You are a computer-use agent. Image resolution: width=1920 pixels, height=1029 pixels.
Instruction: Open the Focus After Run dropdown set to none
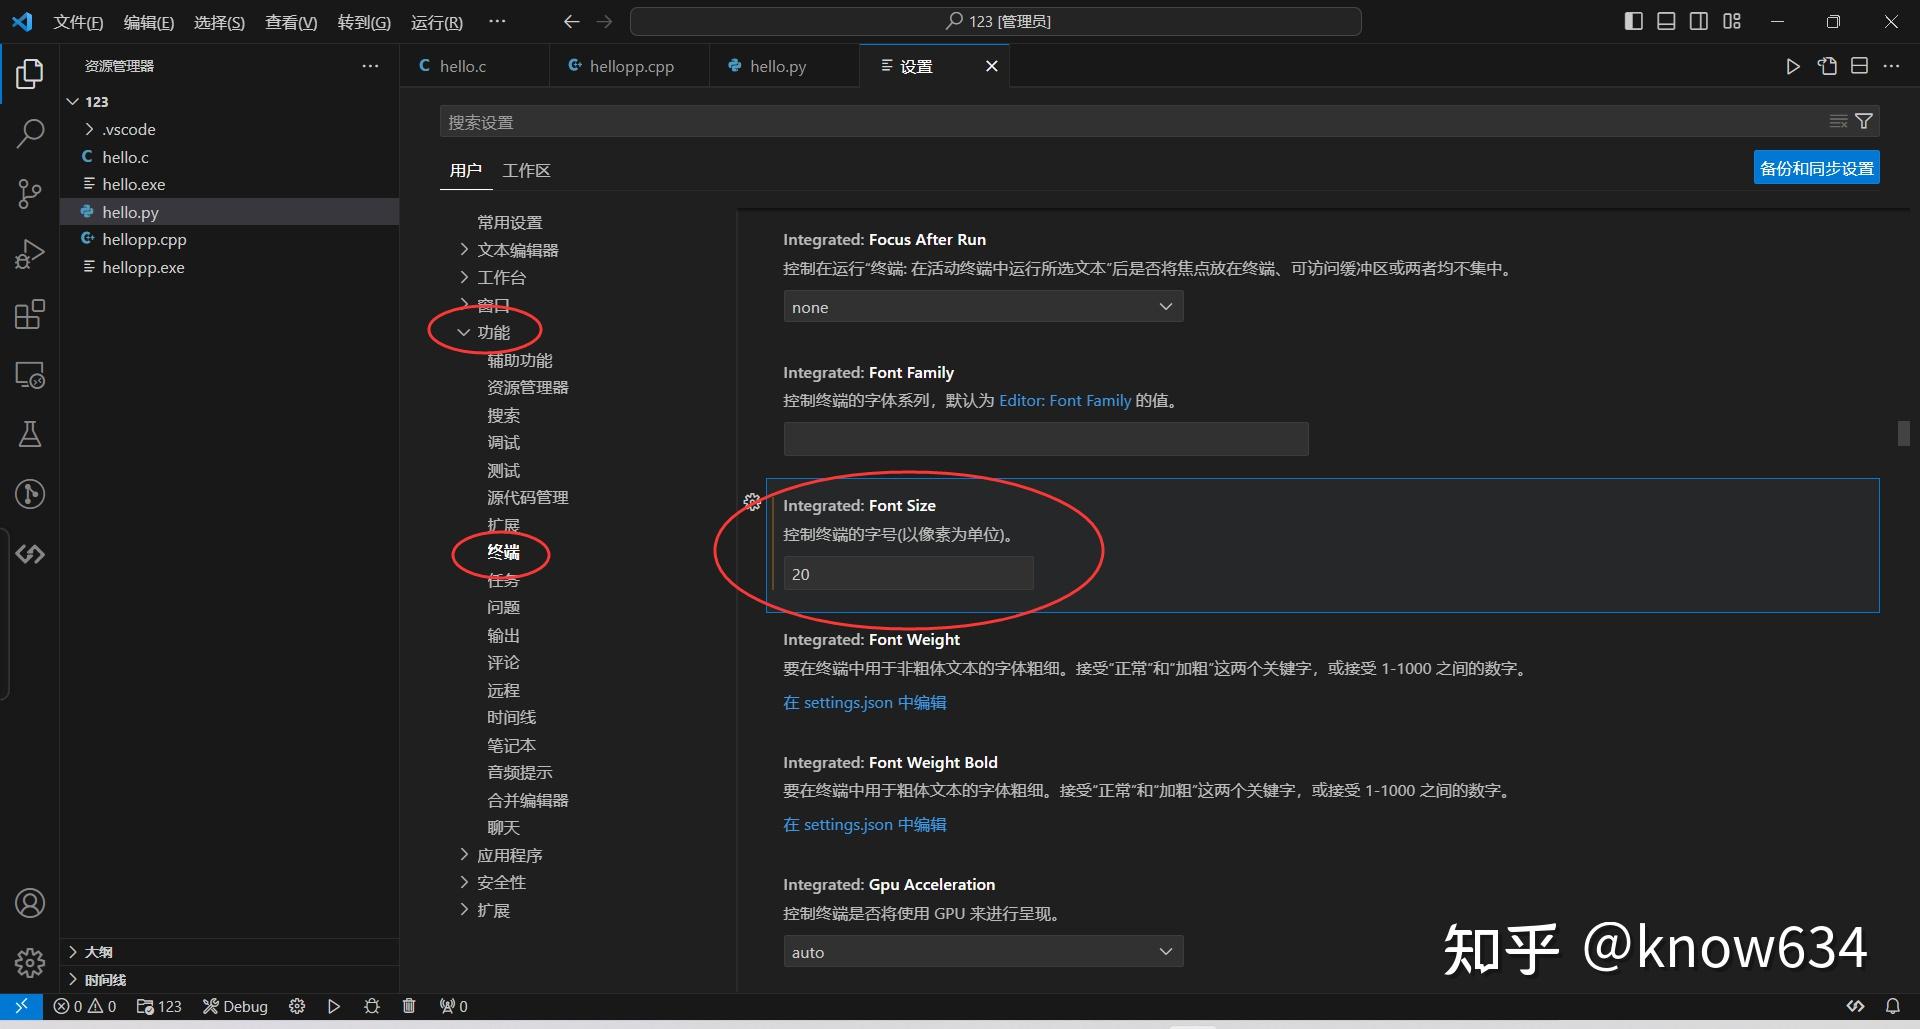983,306
